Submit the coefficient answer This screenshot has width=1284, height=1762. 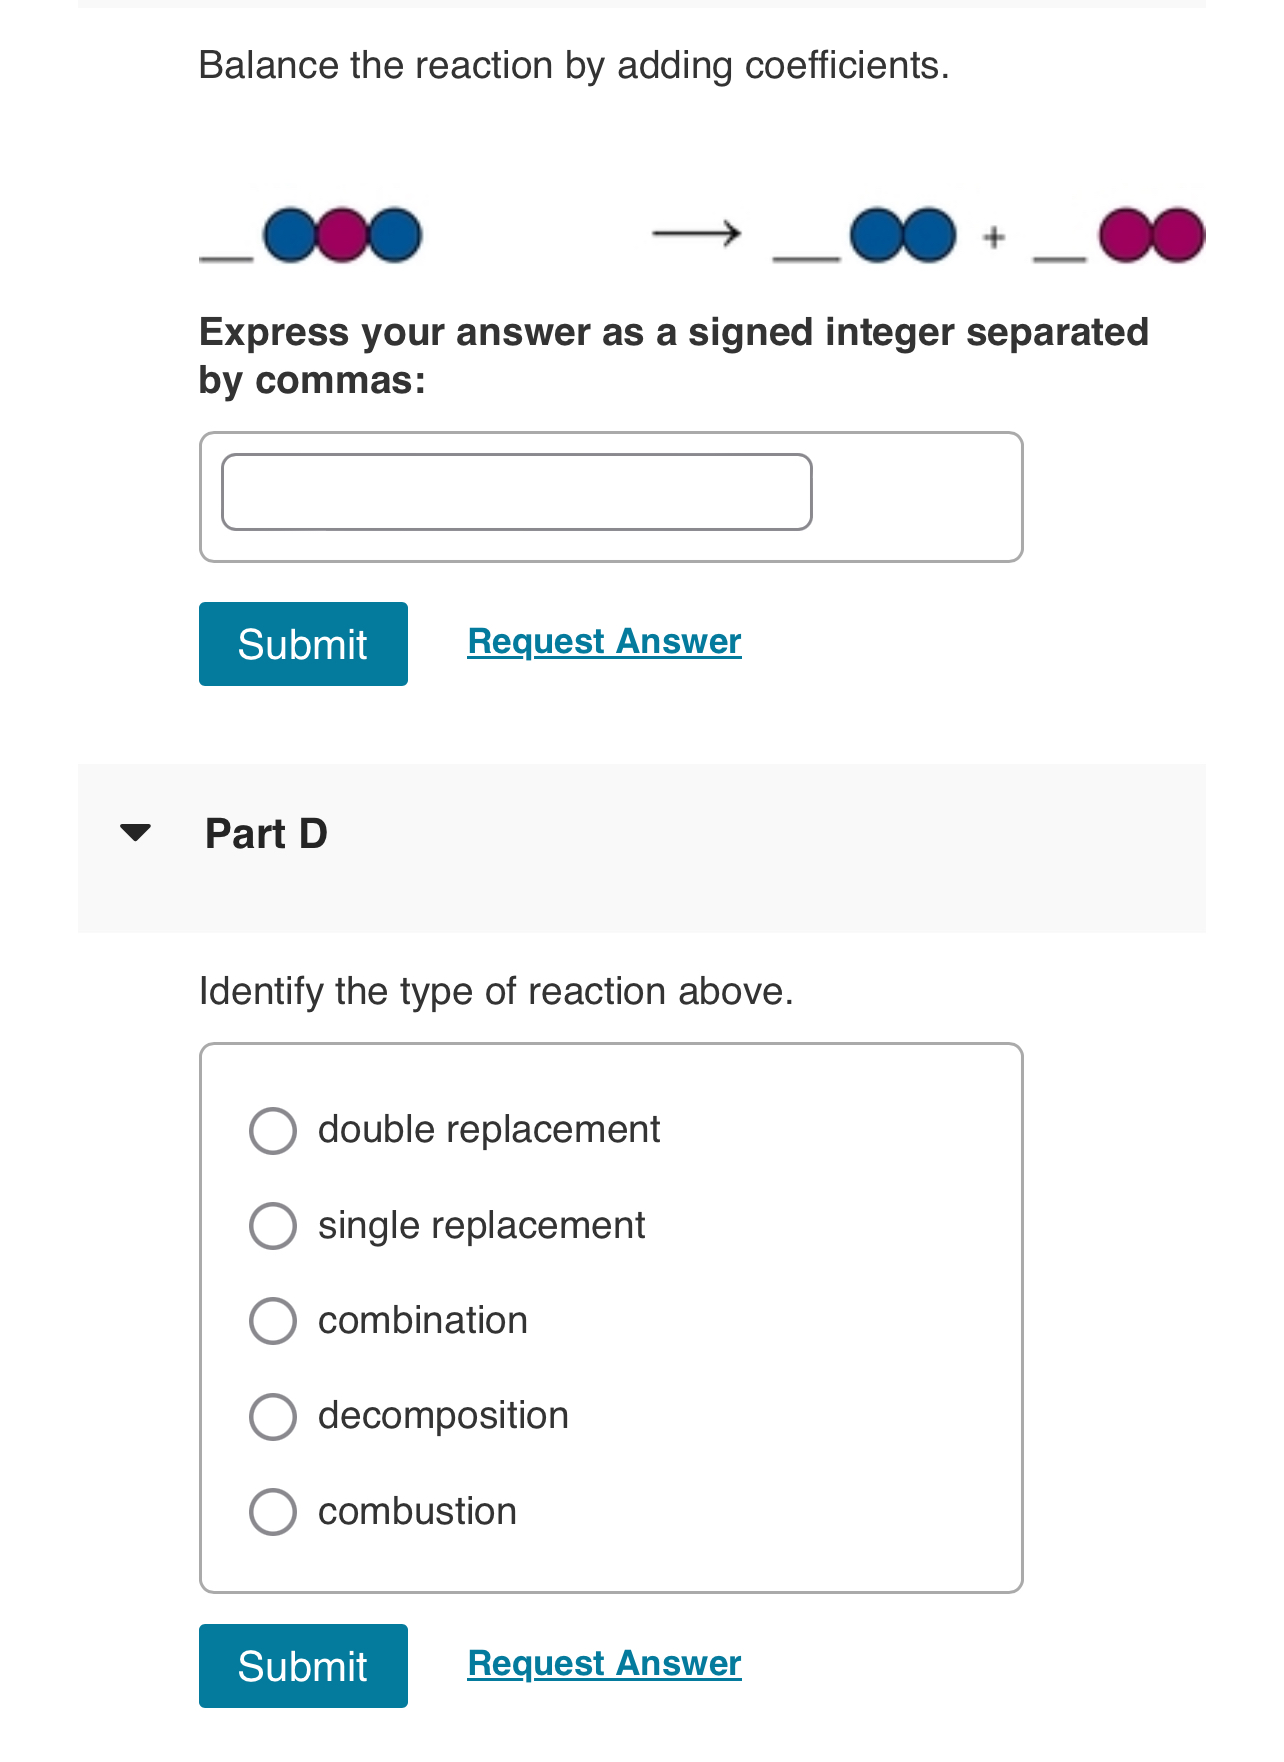(302, 643)
